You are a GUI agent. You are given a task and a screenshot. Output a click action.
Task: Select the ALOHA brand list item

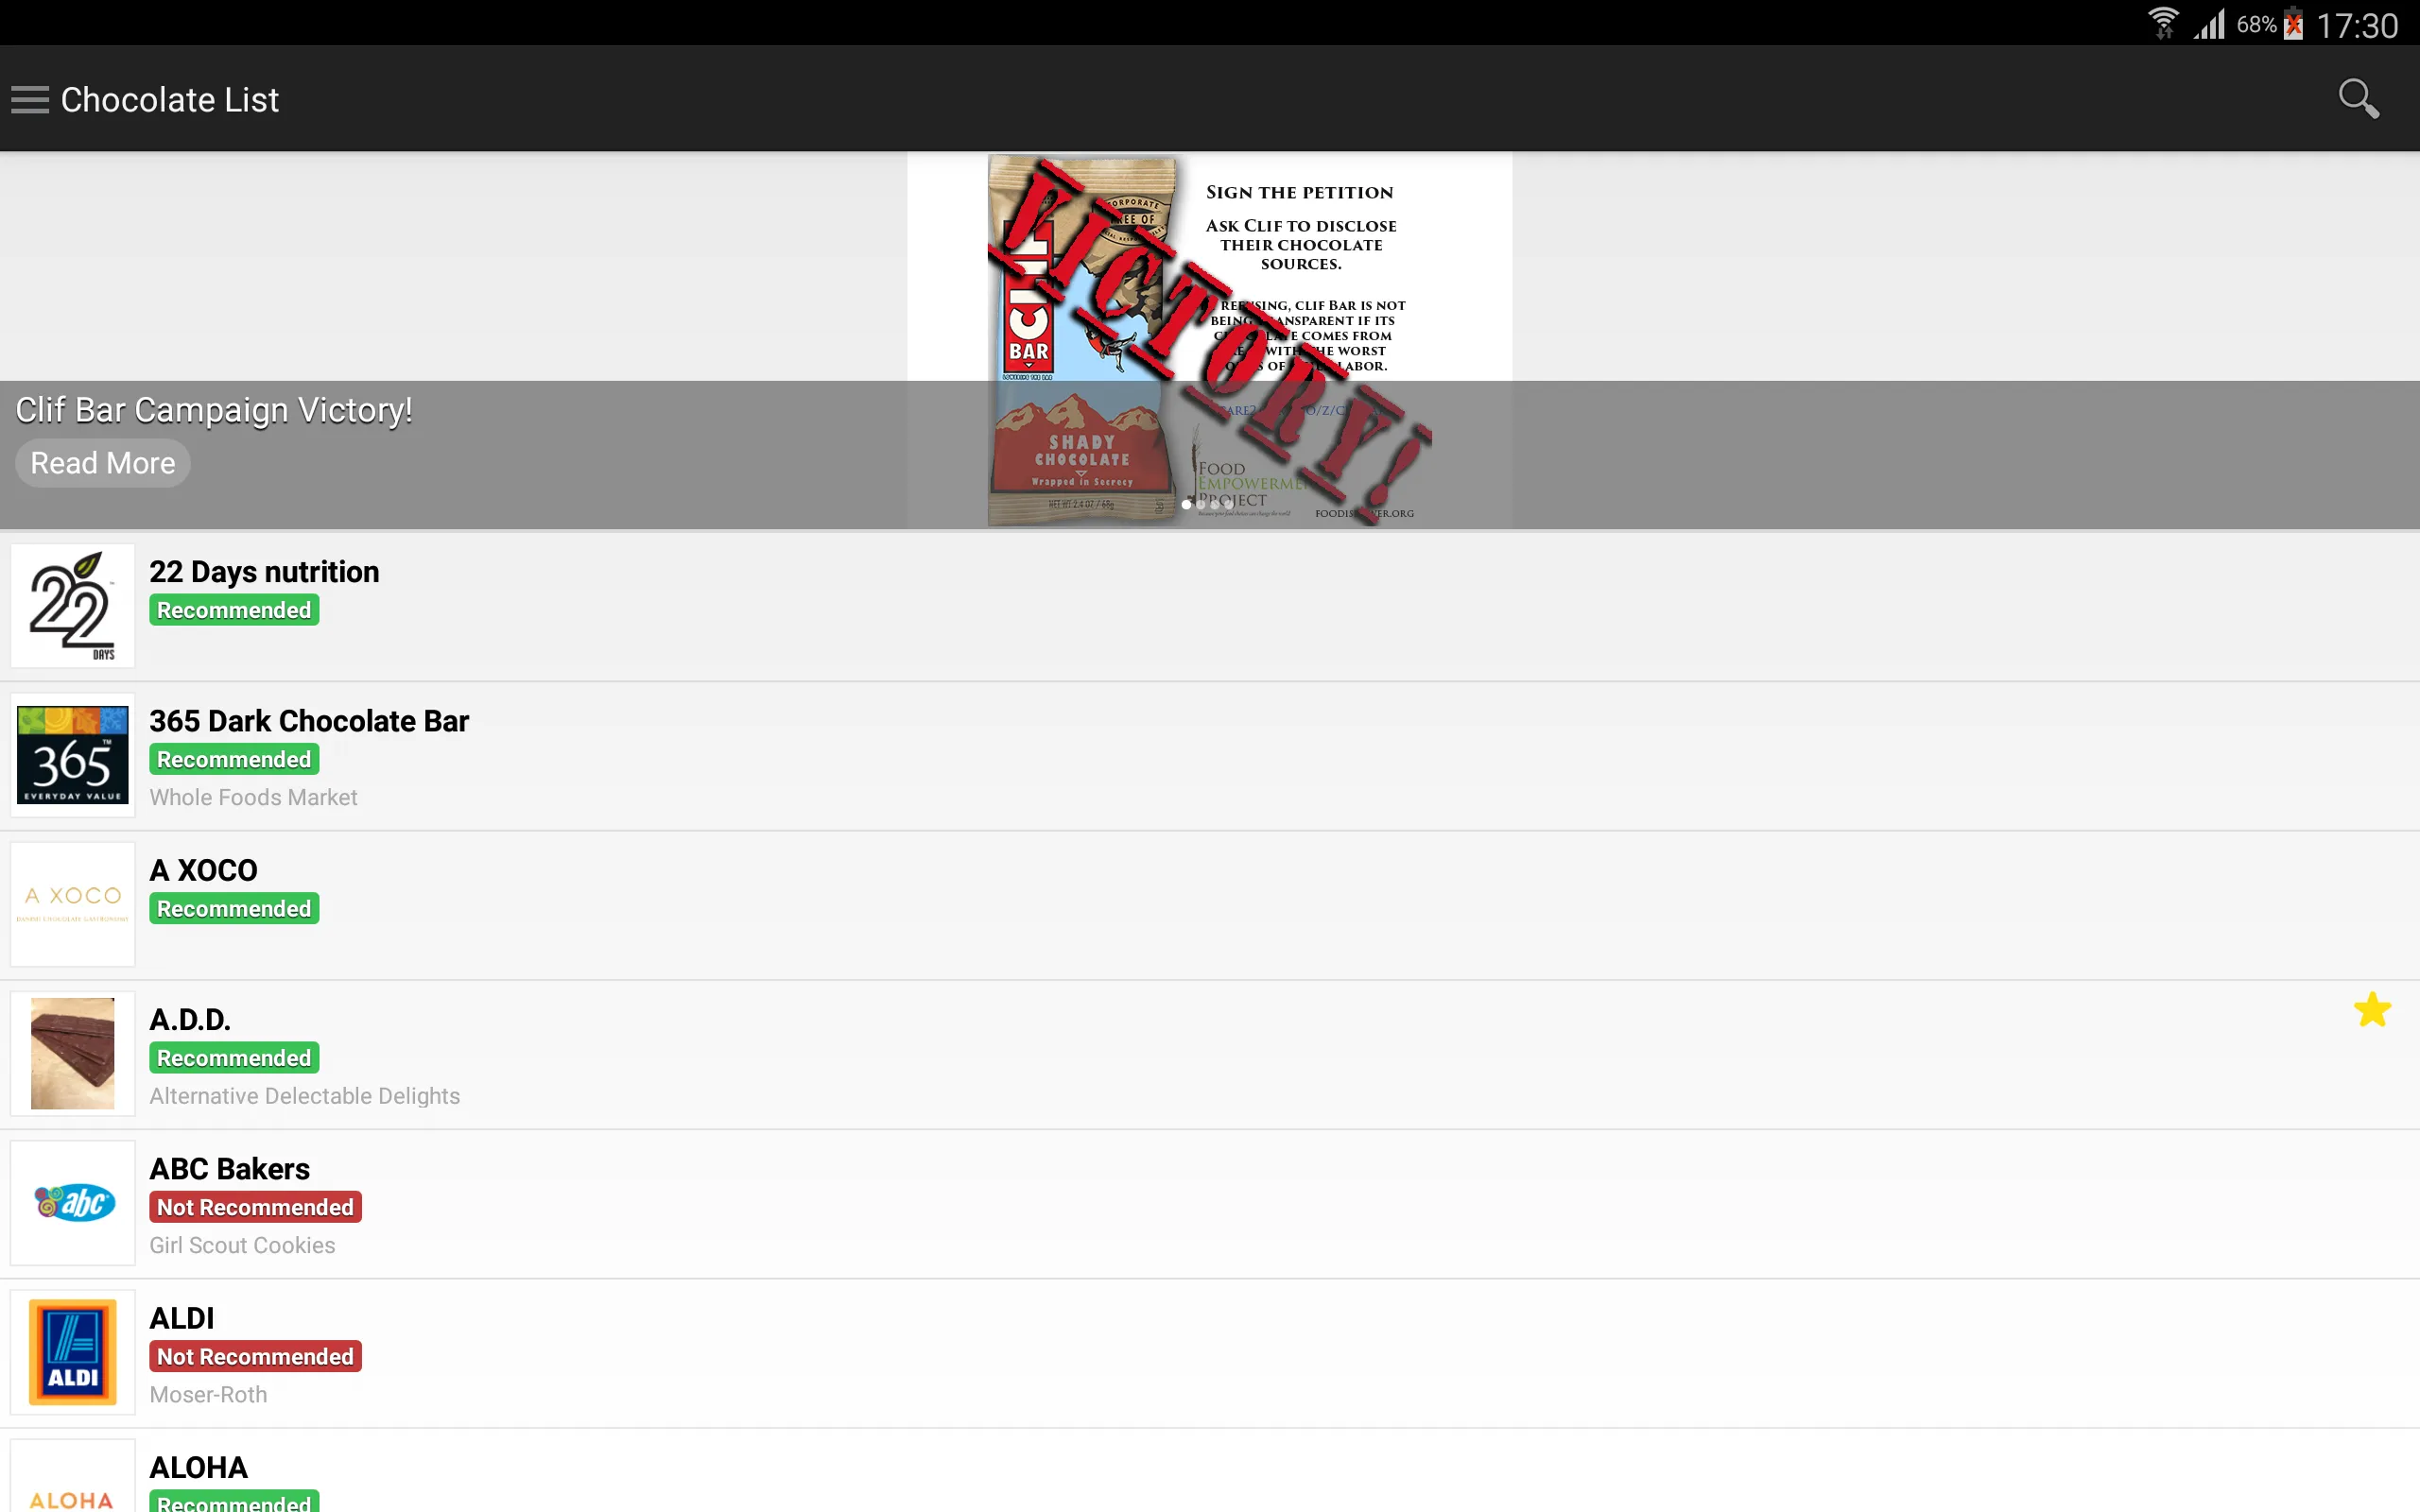coord(1209,1477)
